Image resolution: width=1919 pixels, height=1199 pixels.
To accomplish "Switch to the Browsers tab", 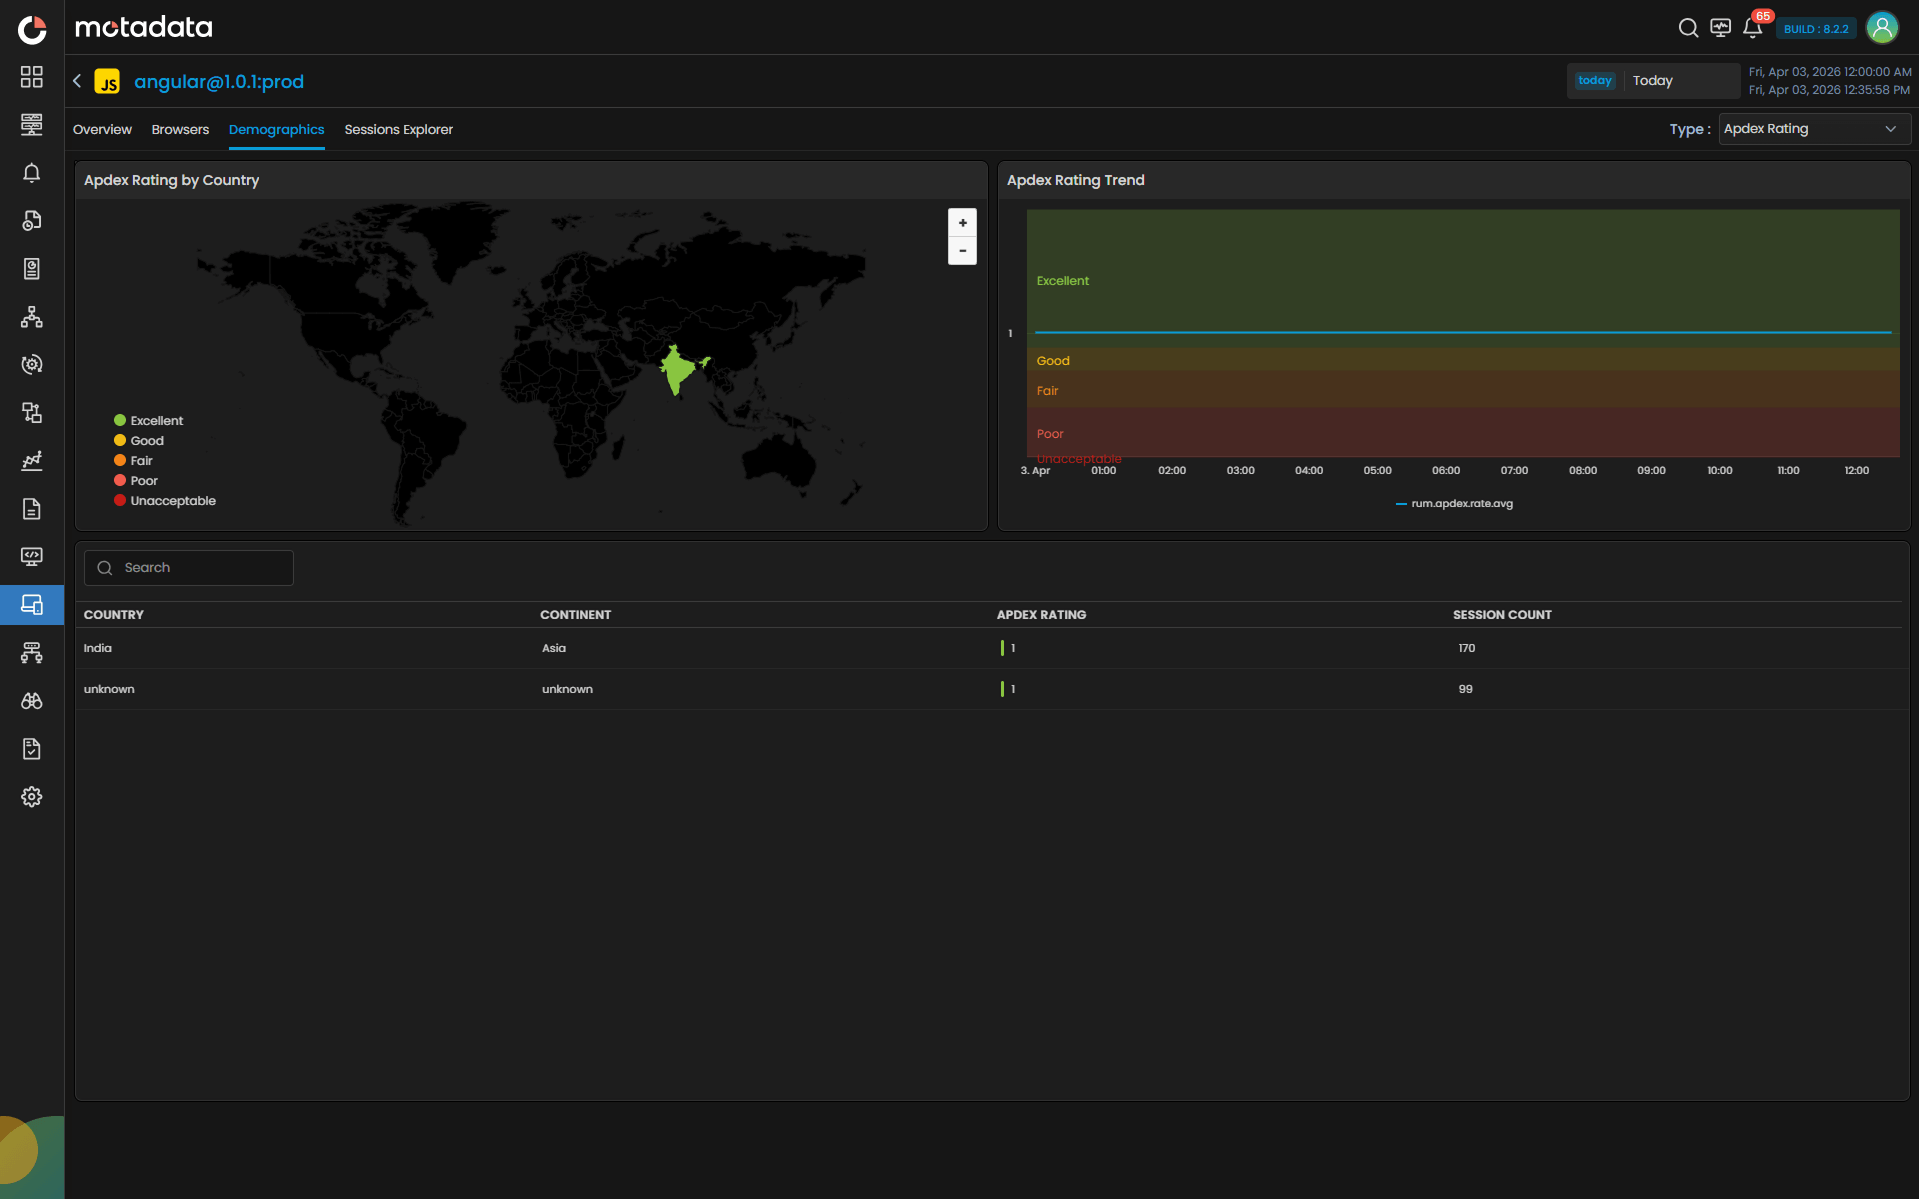I will (180, 130).
